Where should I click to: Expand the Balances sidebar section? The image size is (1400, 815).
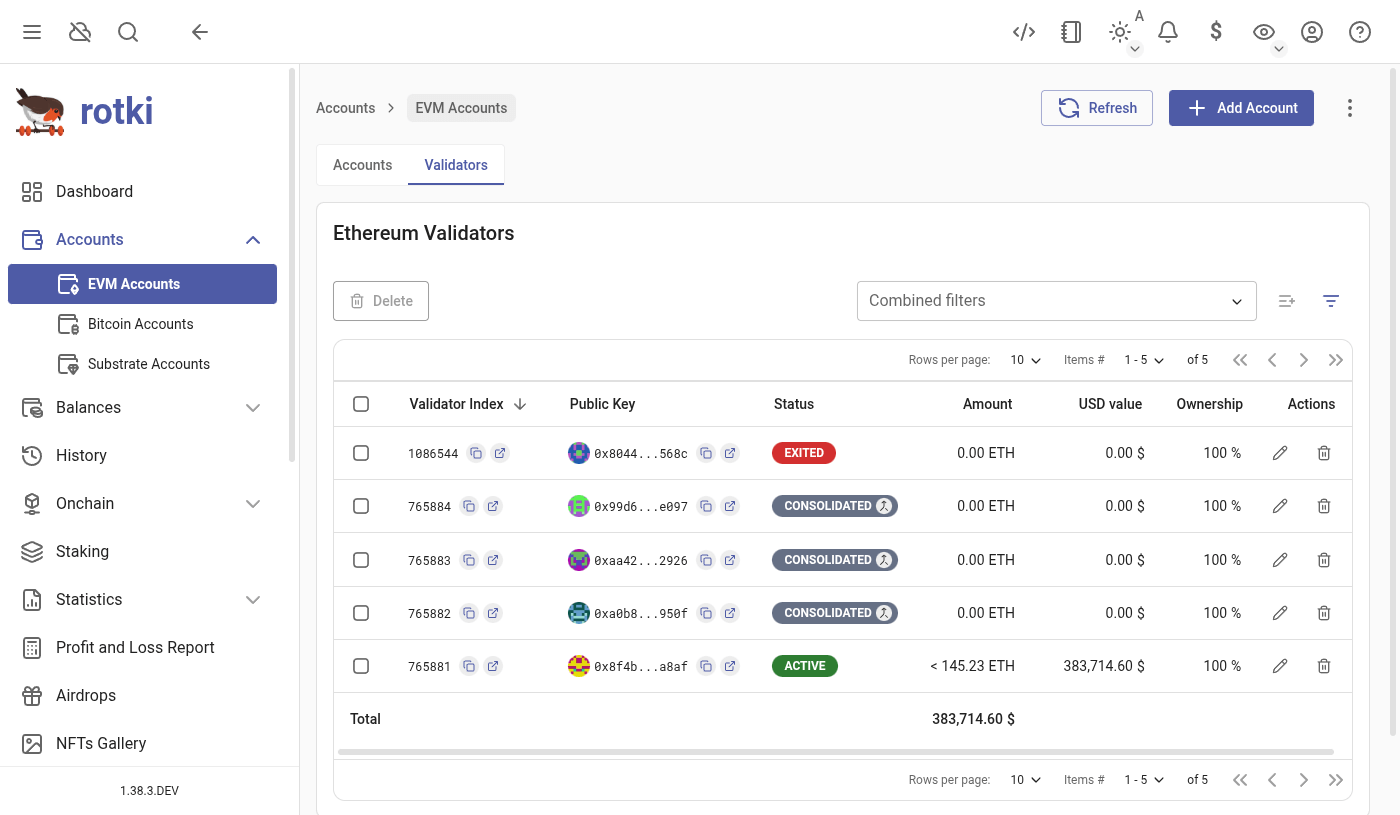click(x=253, y=408)
